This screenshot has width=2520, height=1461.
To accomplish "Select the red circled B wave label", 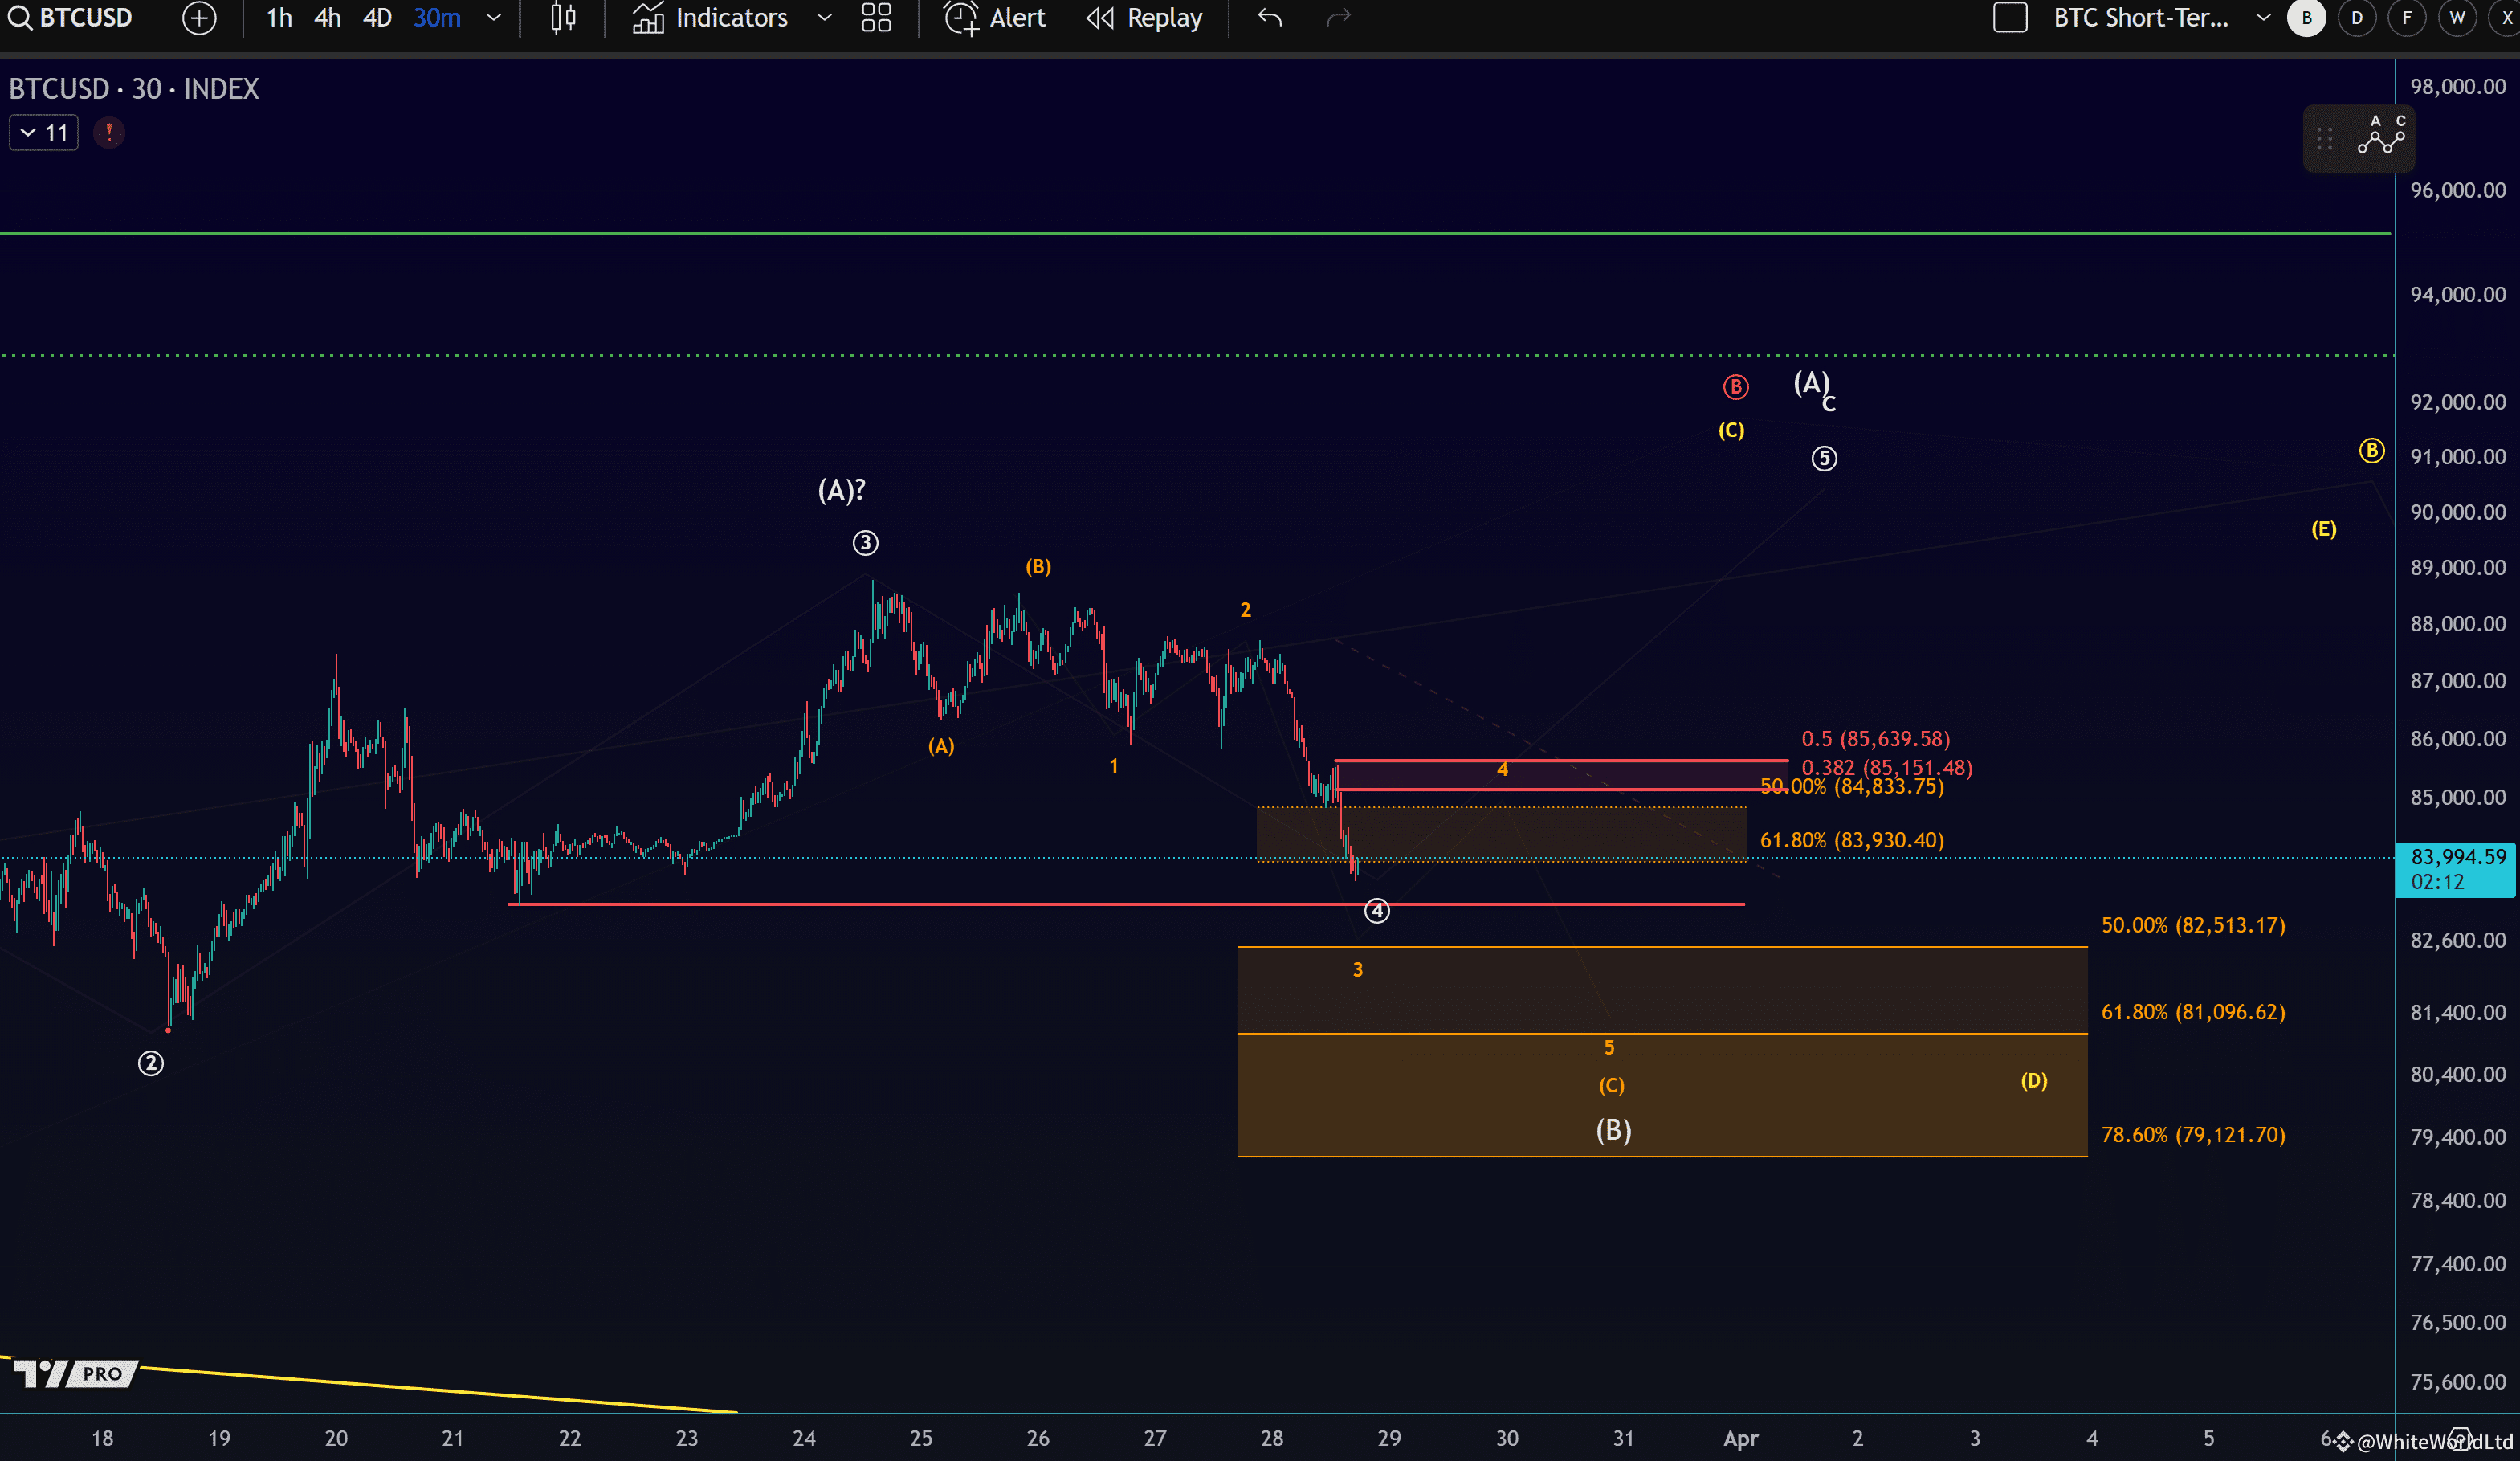I will [1735, 387].
